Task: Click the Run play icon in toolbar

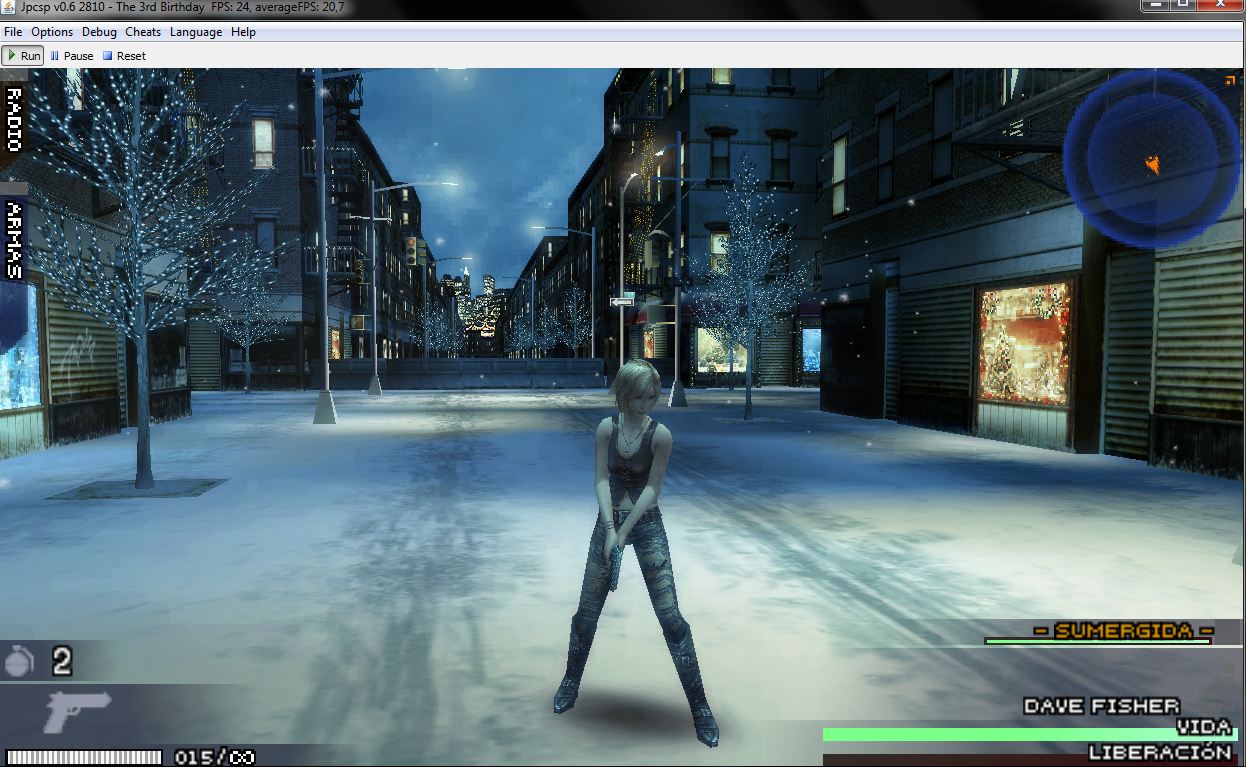Action: [x=12, y=56]
